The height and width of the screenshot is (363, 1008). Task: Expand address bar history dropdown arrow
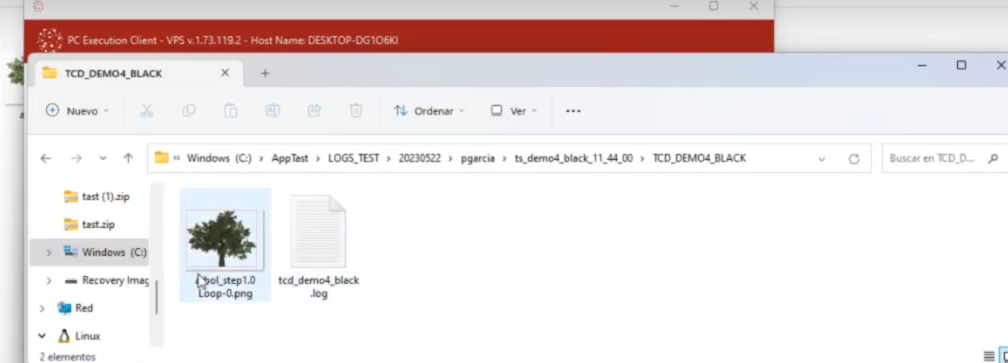tap(822, 159)
